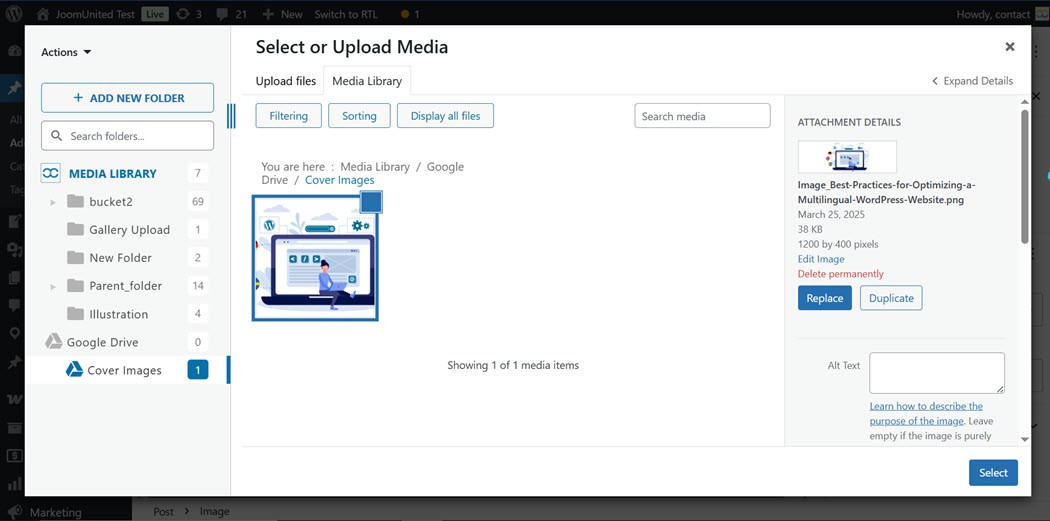Expand the bucket2 folder tree arrow
1050x521 pixels.
(x=53, y=202)
